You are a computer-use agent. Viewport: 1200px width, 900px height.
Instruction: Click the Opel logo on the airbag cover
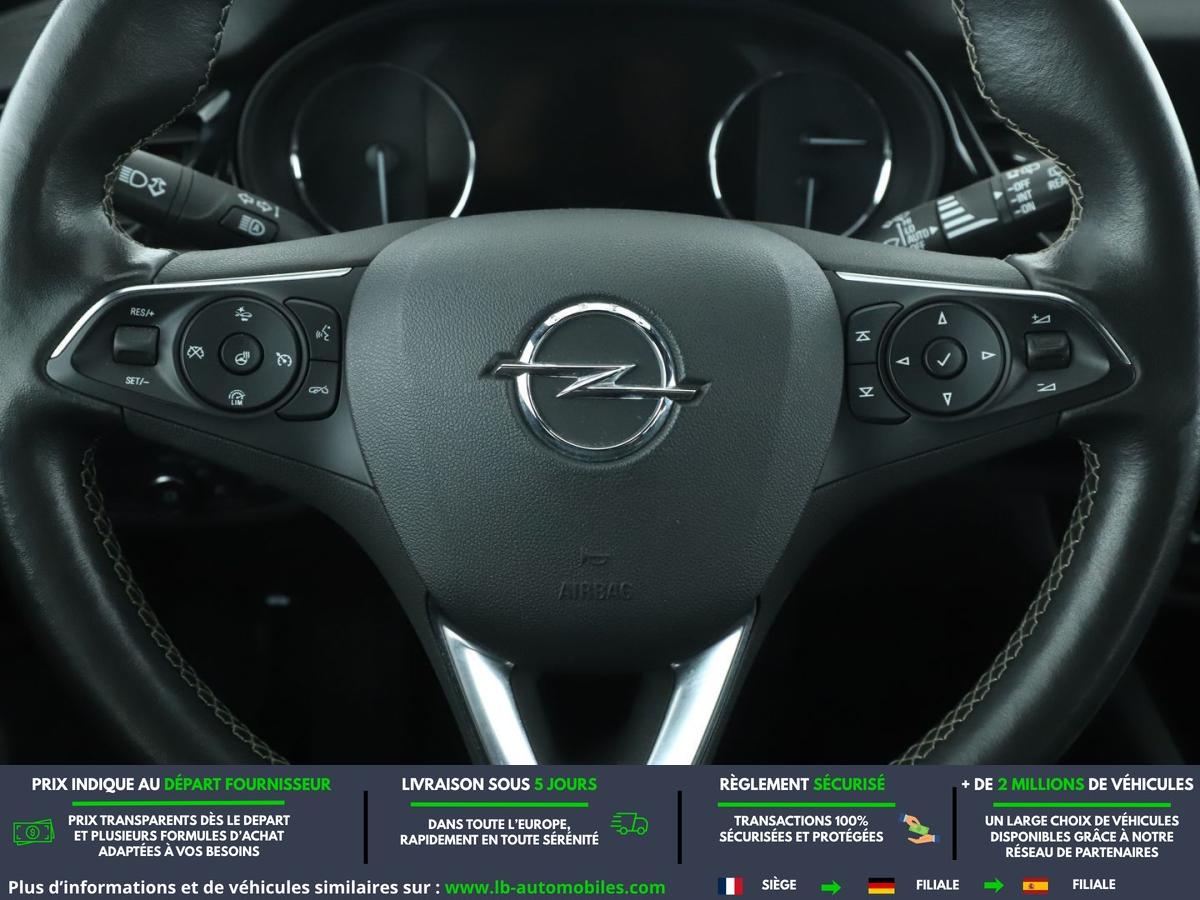[598, 379]
